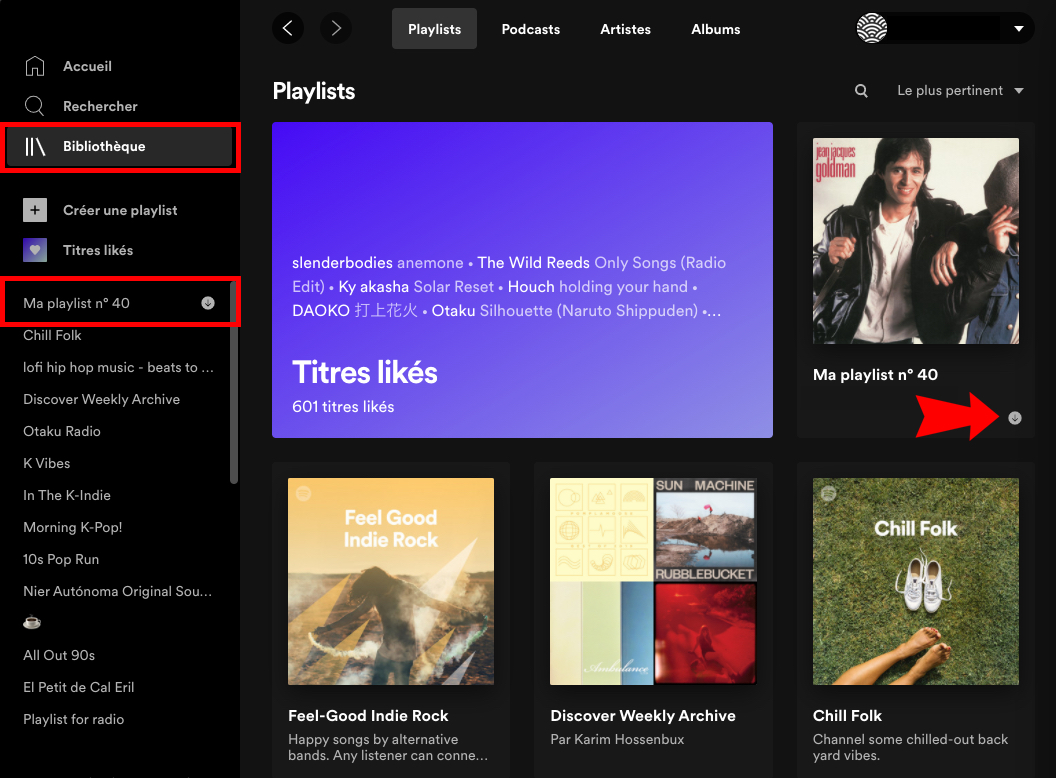Click the Accueil home icon
Viewport: 1056px width, 778px height.
click(x=33, y=66)
